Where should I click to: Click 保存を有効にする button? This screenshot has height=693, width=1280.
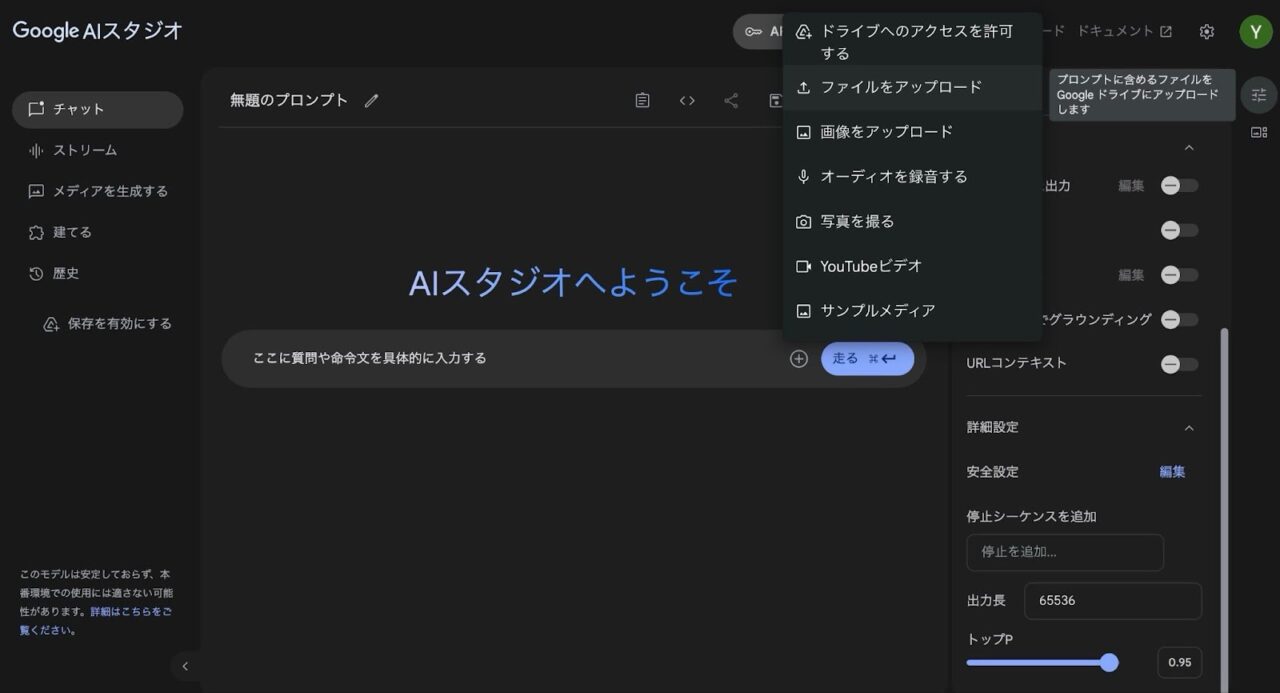(107, 324)
